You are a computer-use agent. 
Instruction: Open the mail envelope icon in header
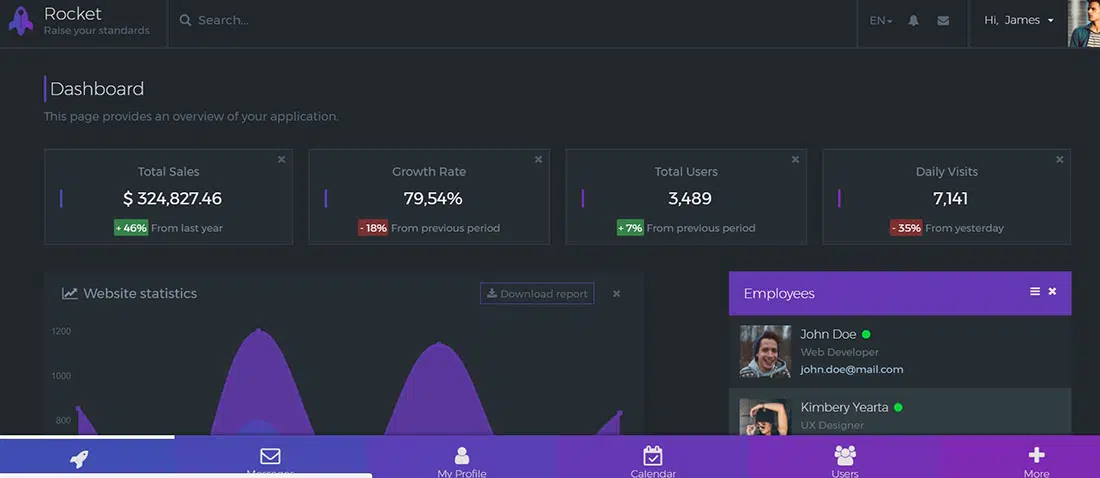click(x=943, y=21)
